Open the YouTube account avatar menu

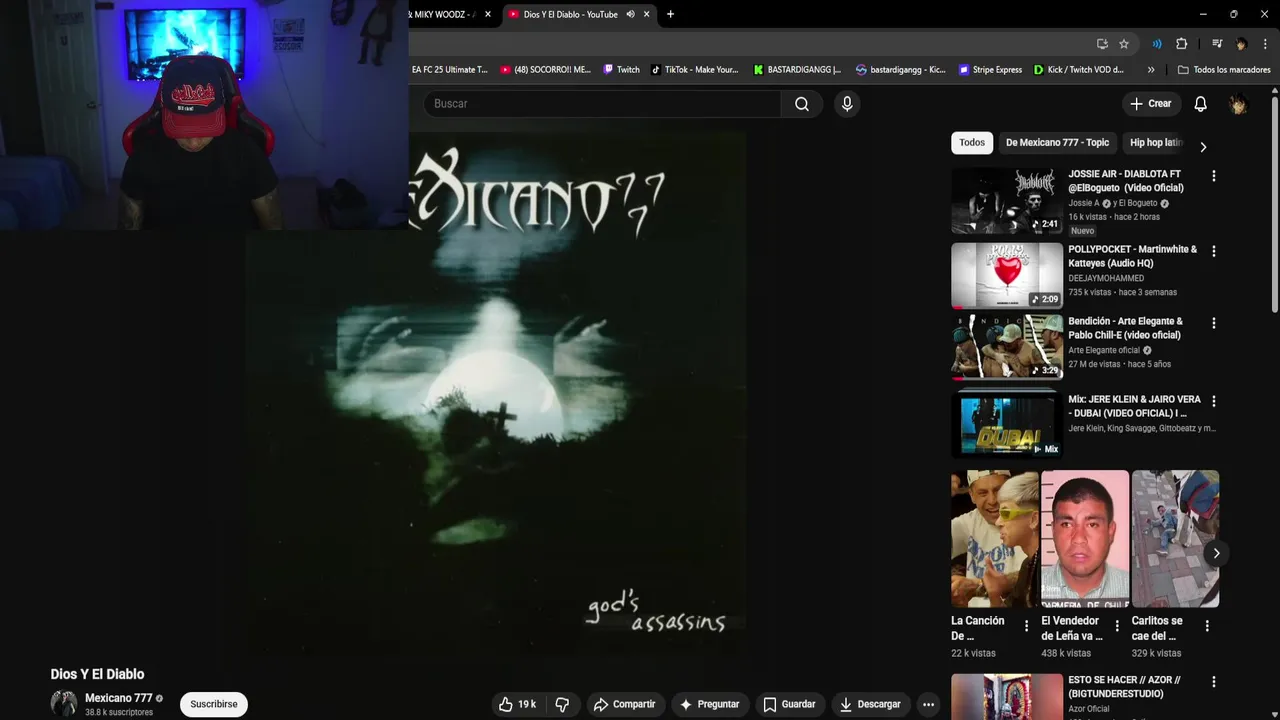(1238, 104)
